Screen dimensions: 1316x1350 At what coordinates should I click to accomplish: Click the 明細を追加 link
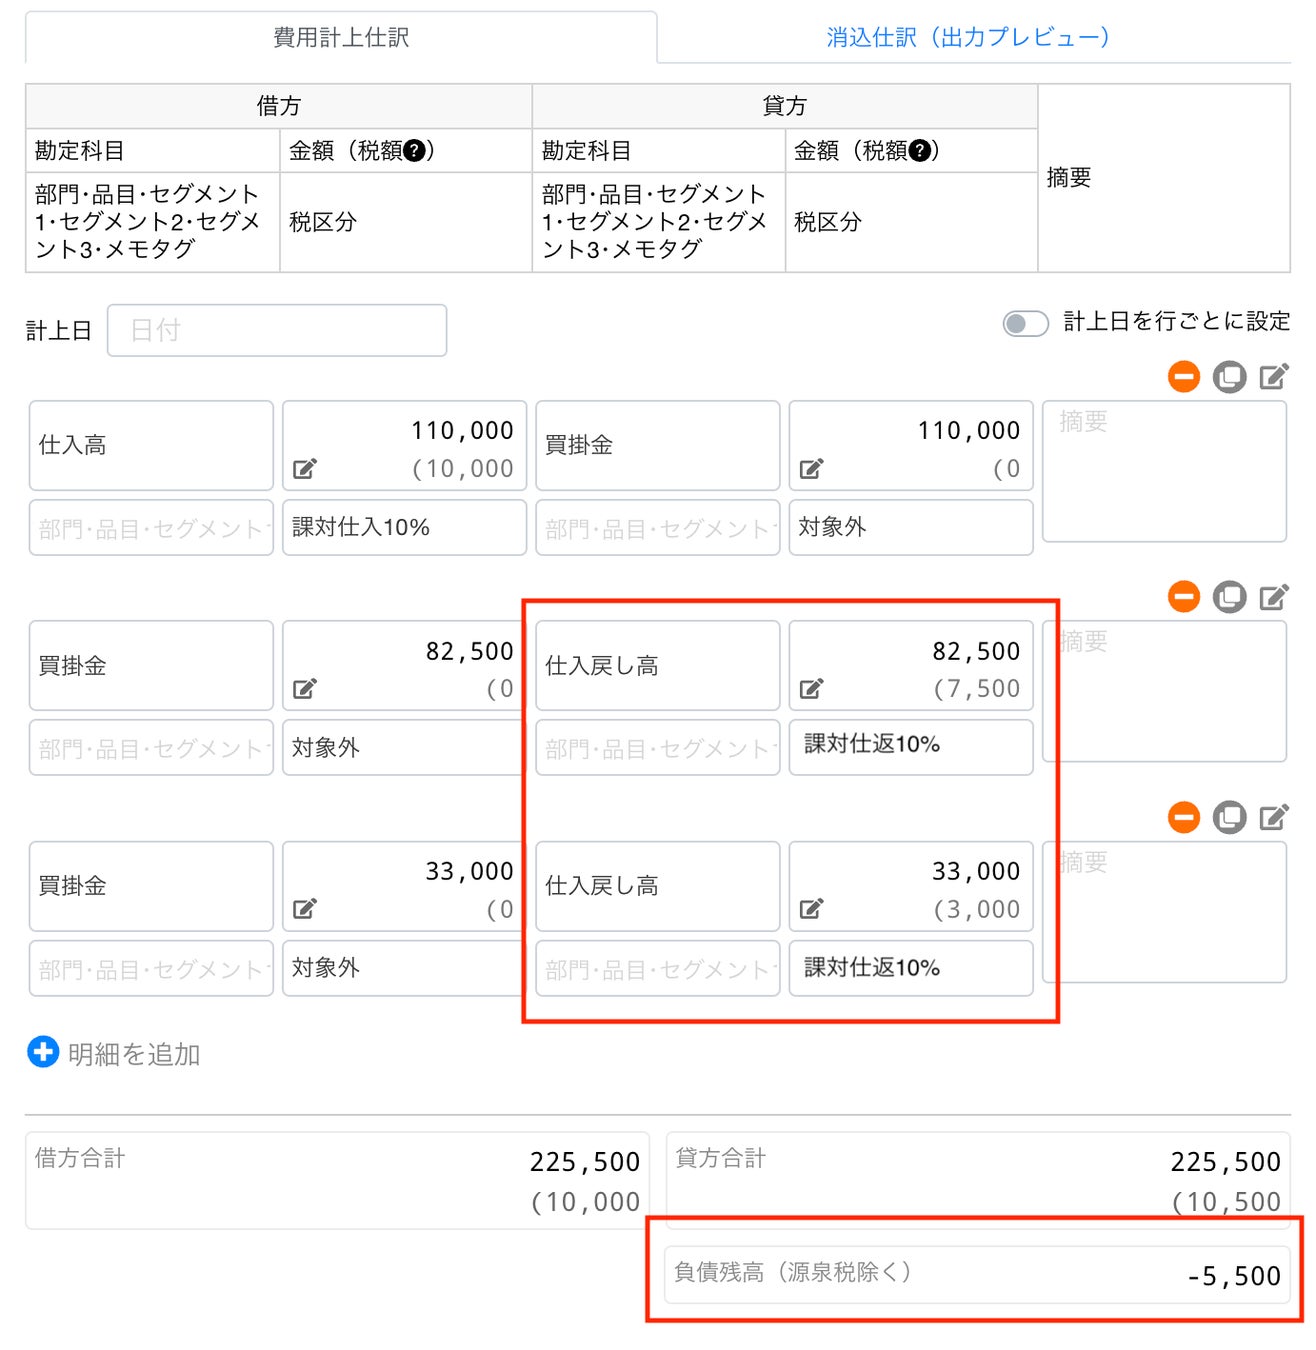click(x=134, y=1054)
